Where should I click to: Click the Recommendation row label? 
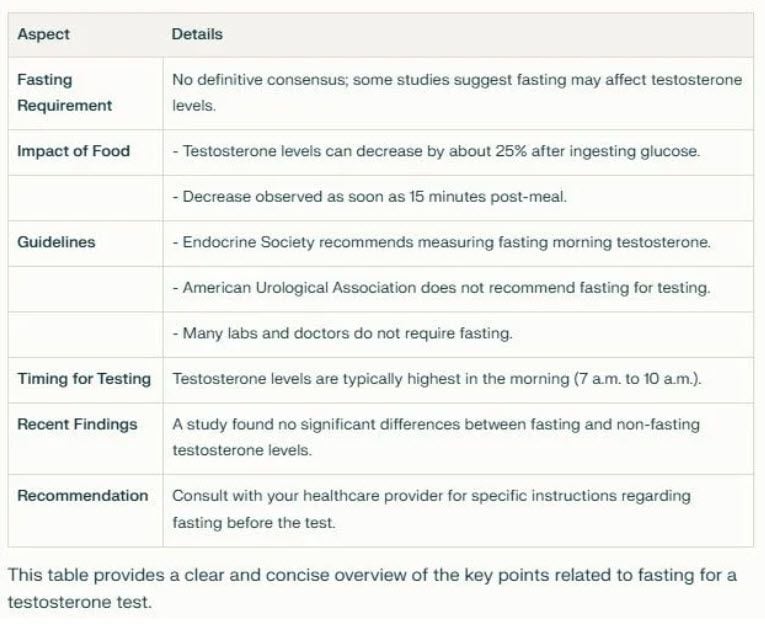(82, 496)
